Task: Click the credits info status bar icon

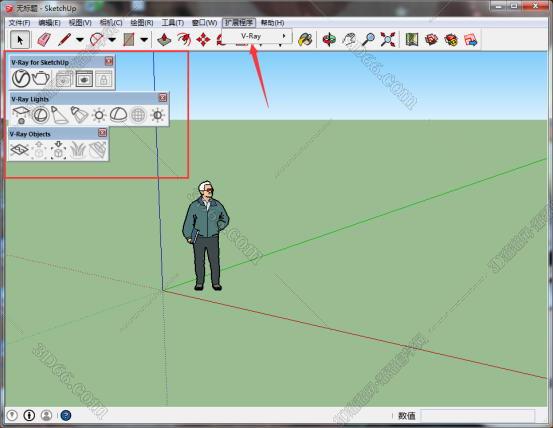Action: click(29, 415)
